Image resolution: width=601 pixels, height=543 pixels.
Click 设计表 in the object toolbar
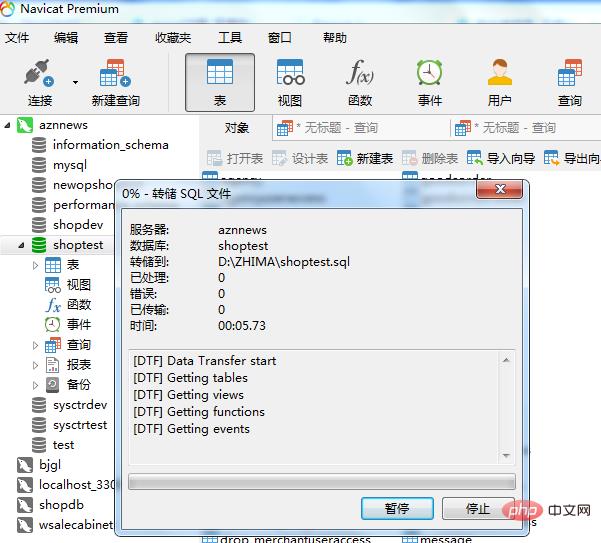pos(300,158)
